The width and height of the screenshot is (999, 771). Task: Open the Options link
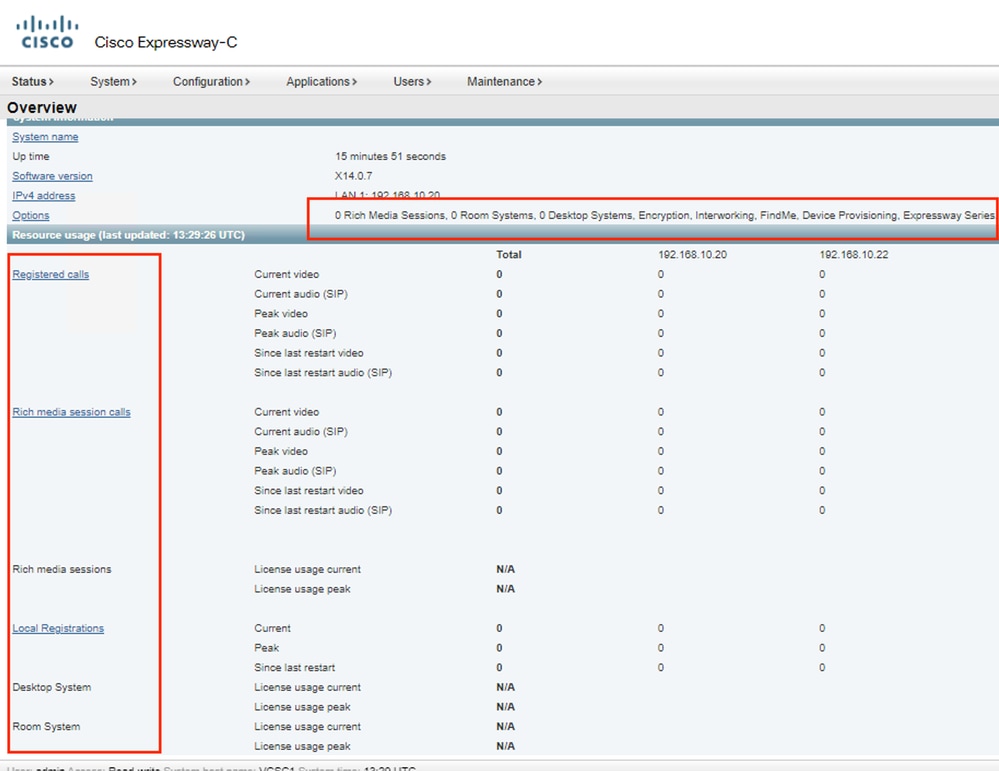click(31, 215)
